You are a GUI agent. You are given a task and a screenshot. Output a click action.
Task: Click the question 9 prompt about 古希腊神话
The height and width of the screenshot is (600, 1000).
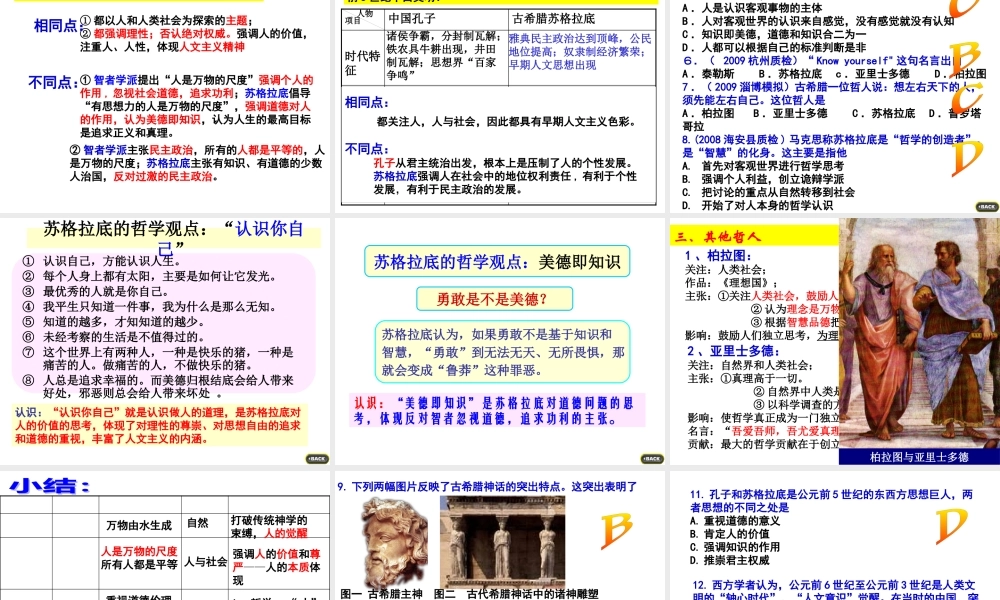coord(487,487)
